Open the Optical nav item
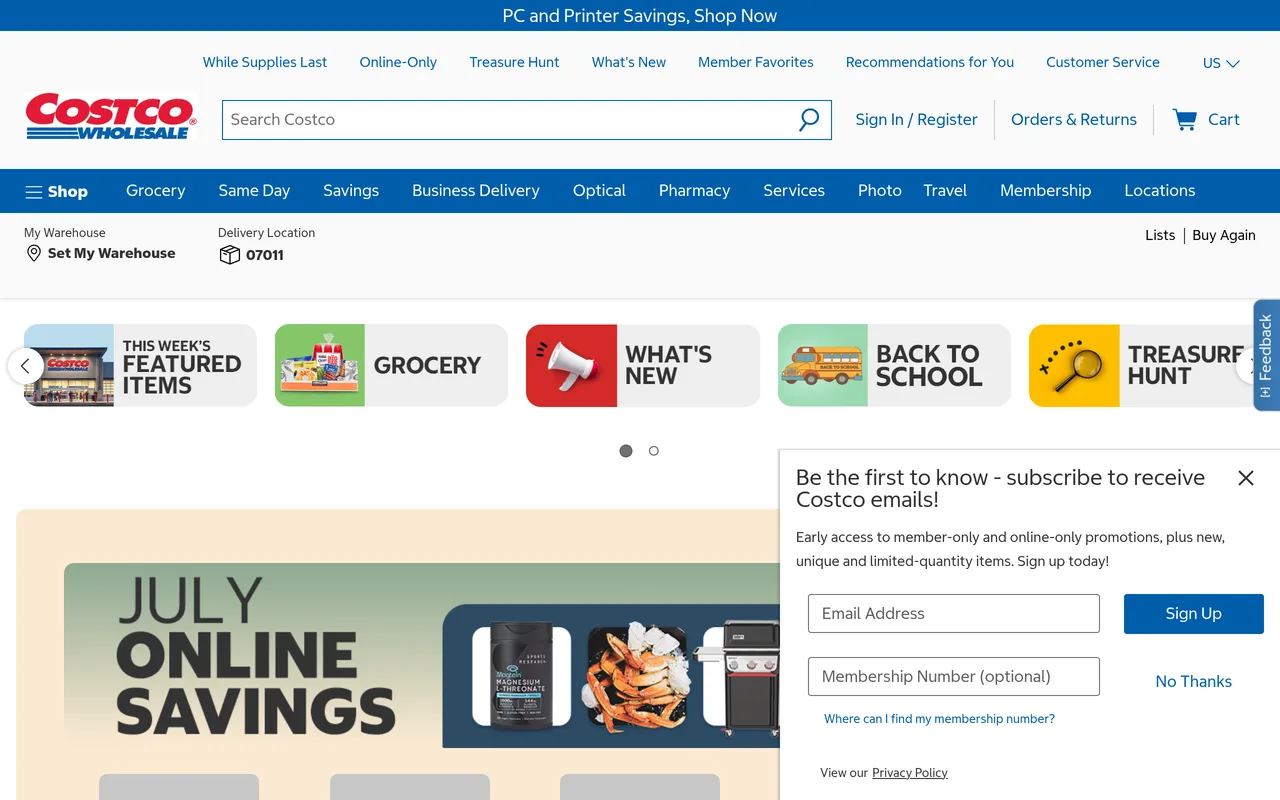 click(x=599, y=191)
